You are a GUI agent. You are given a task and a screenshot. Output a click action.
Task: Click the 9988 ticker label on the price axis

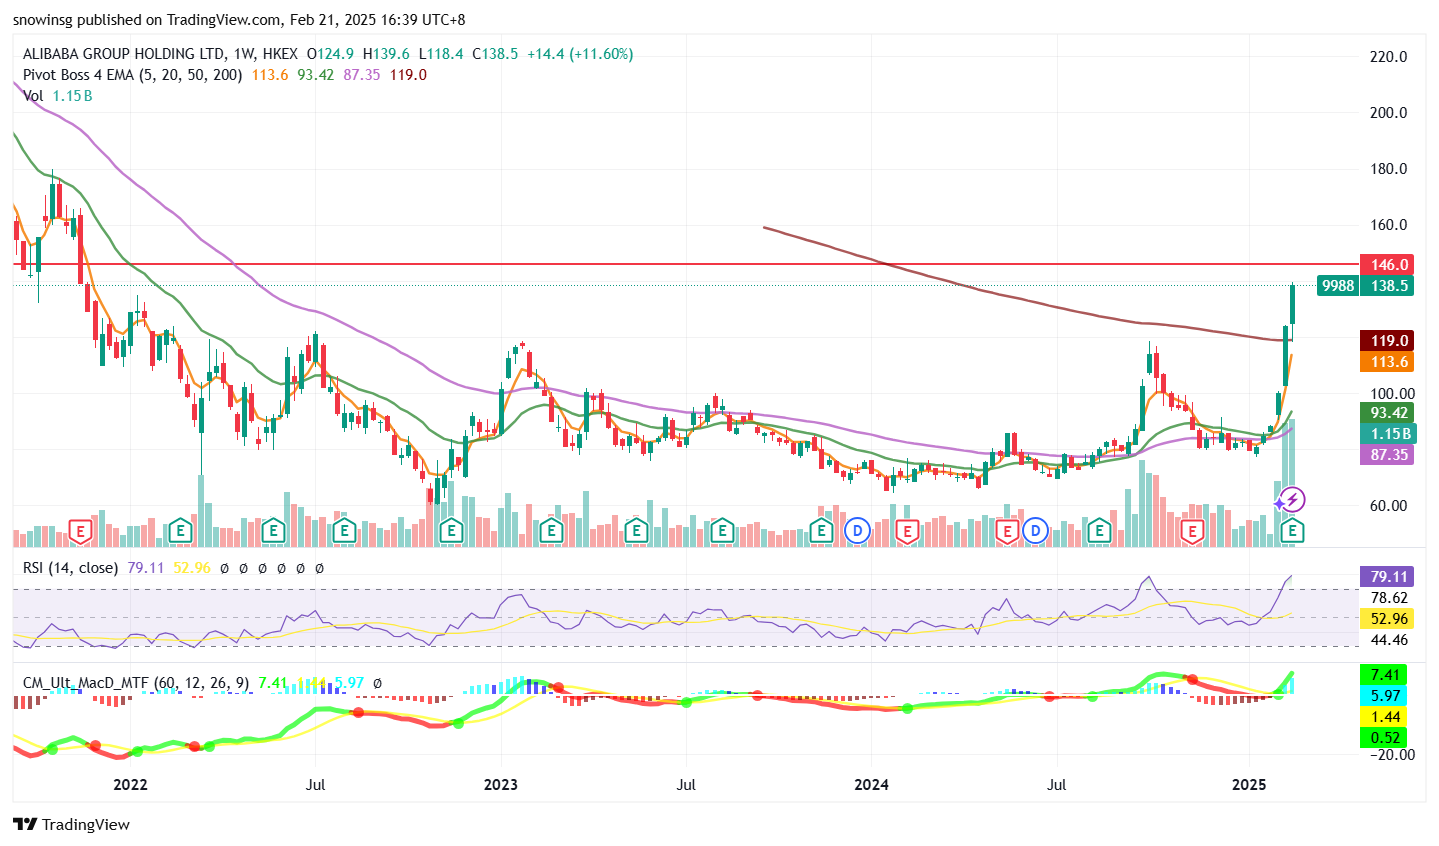[1338, 286]
